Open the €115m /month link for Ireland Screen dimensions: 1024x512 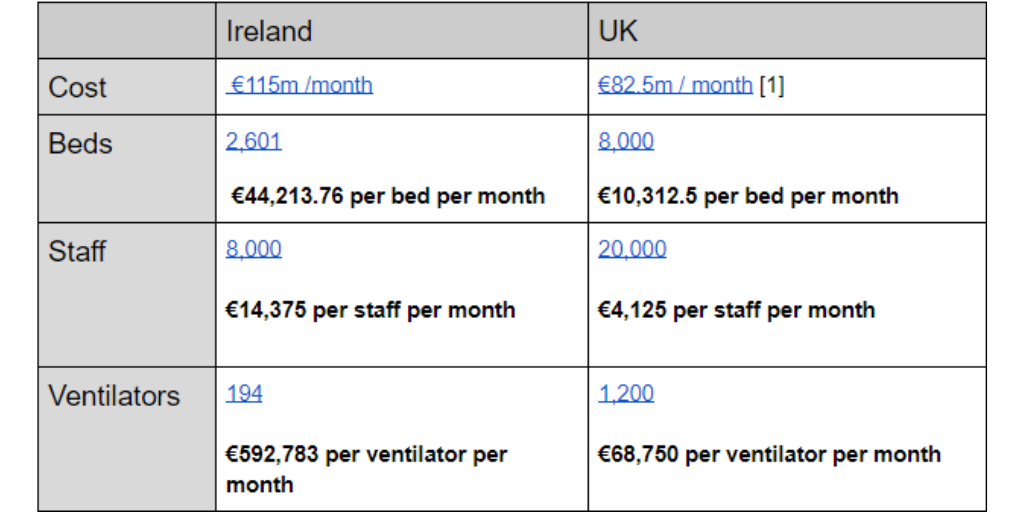pyautogui.click(x=301, y=86)
